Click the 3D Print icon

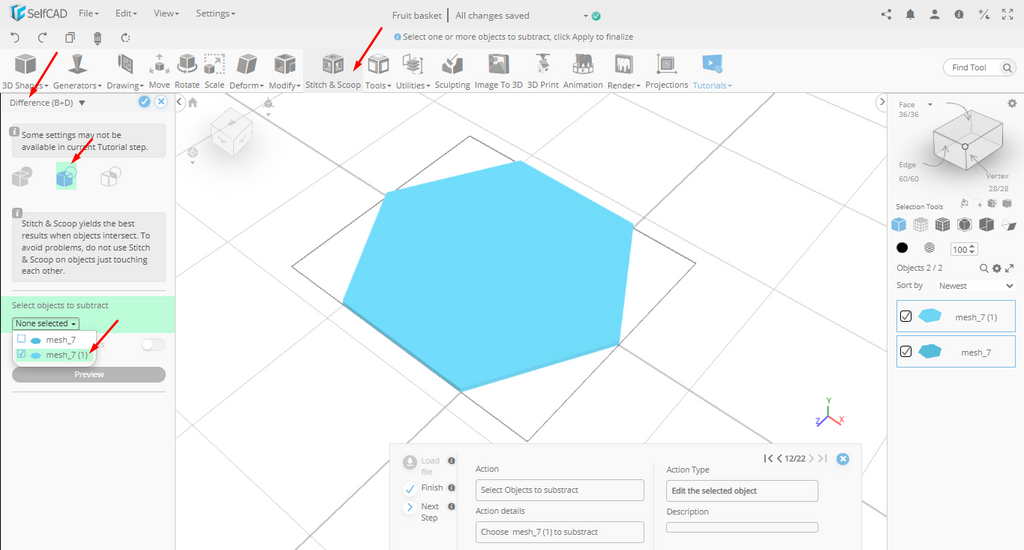point(543,70)
